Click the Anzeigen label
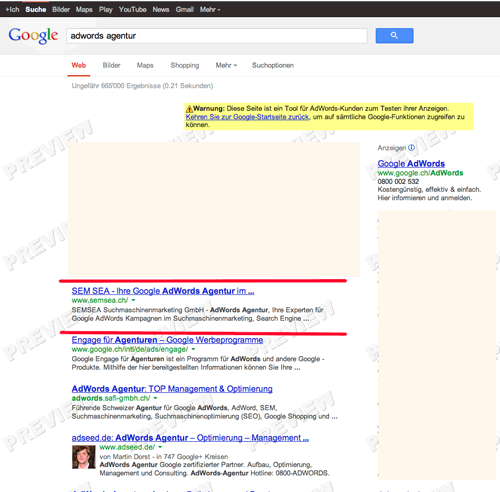Viewport: 500px width, 492px height. tap(392, 148)
